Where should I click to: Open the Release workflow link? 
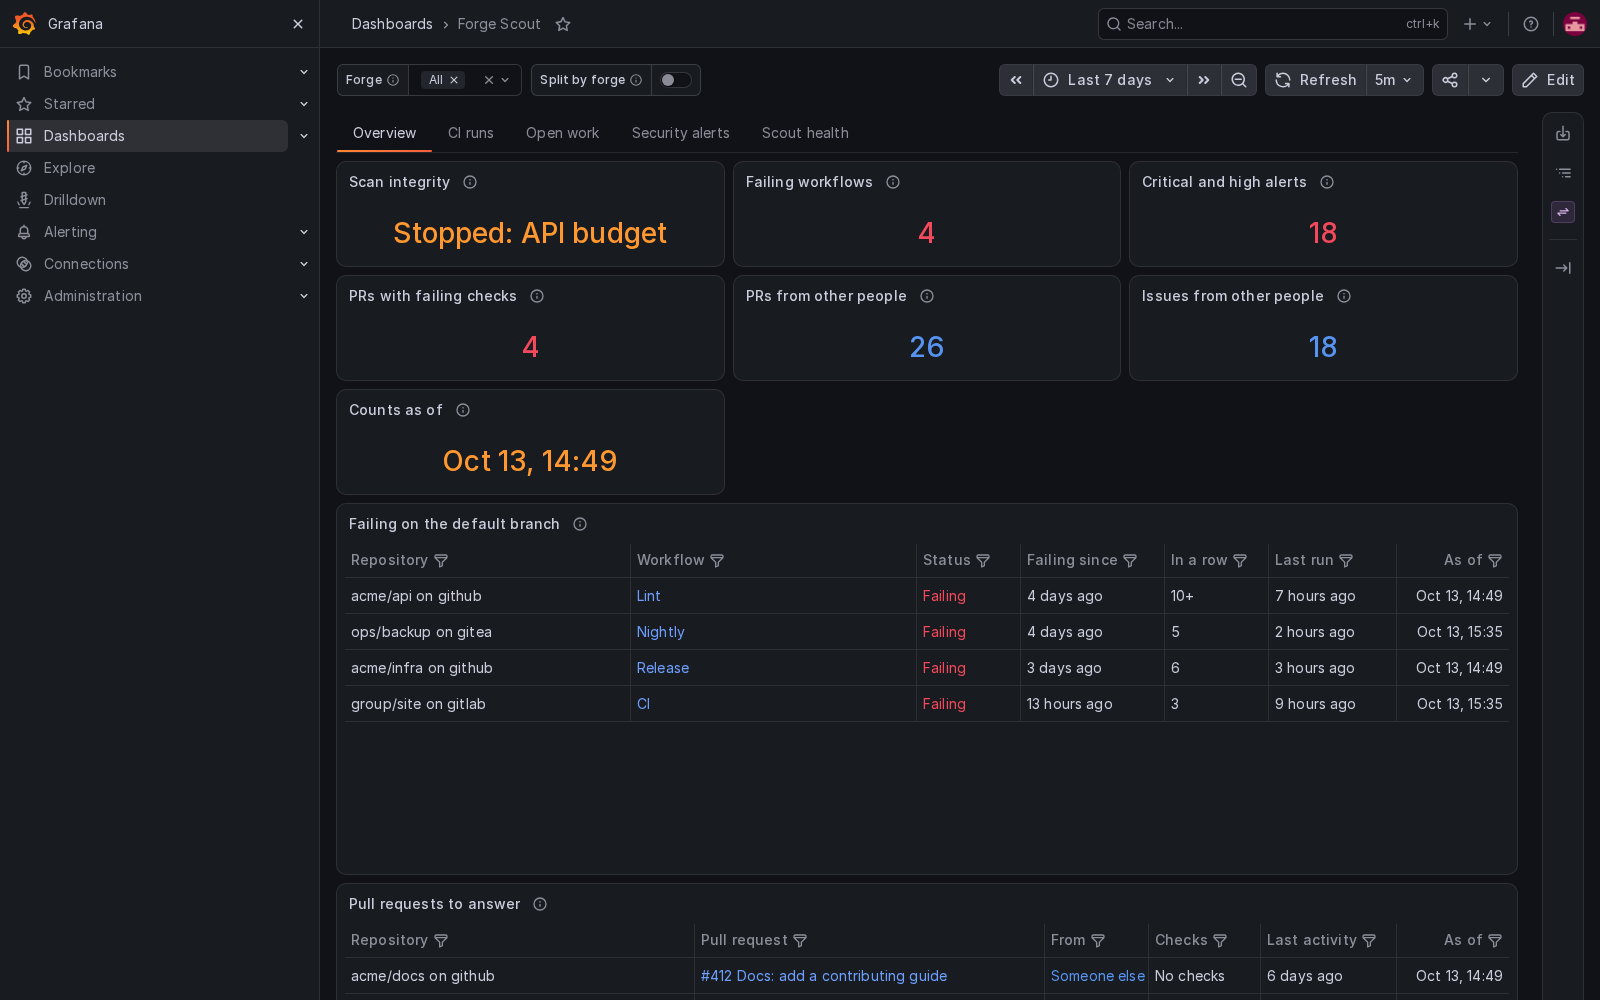coord(663,668)
